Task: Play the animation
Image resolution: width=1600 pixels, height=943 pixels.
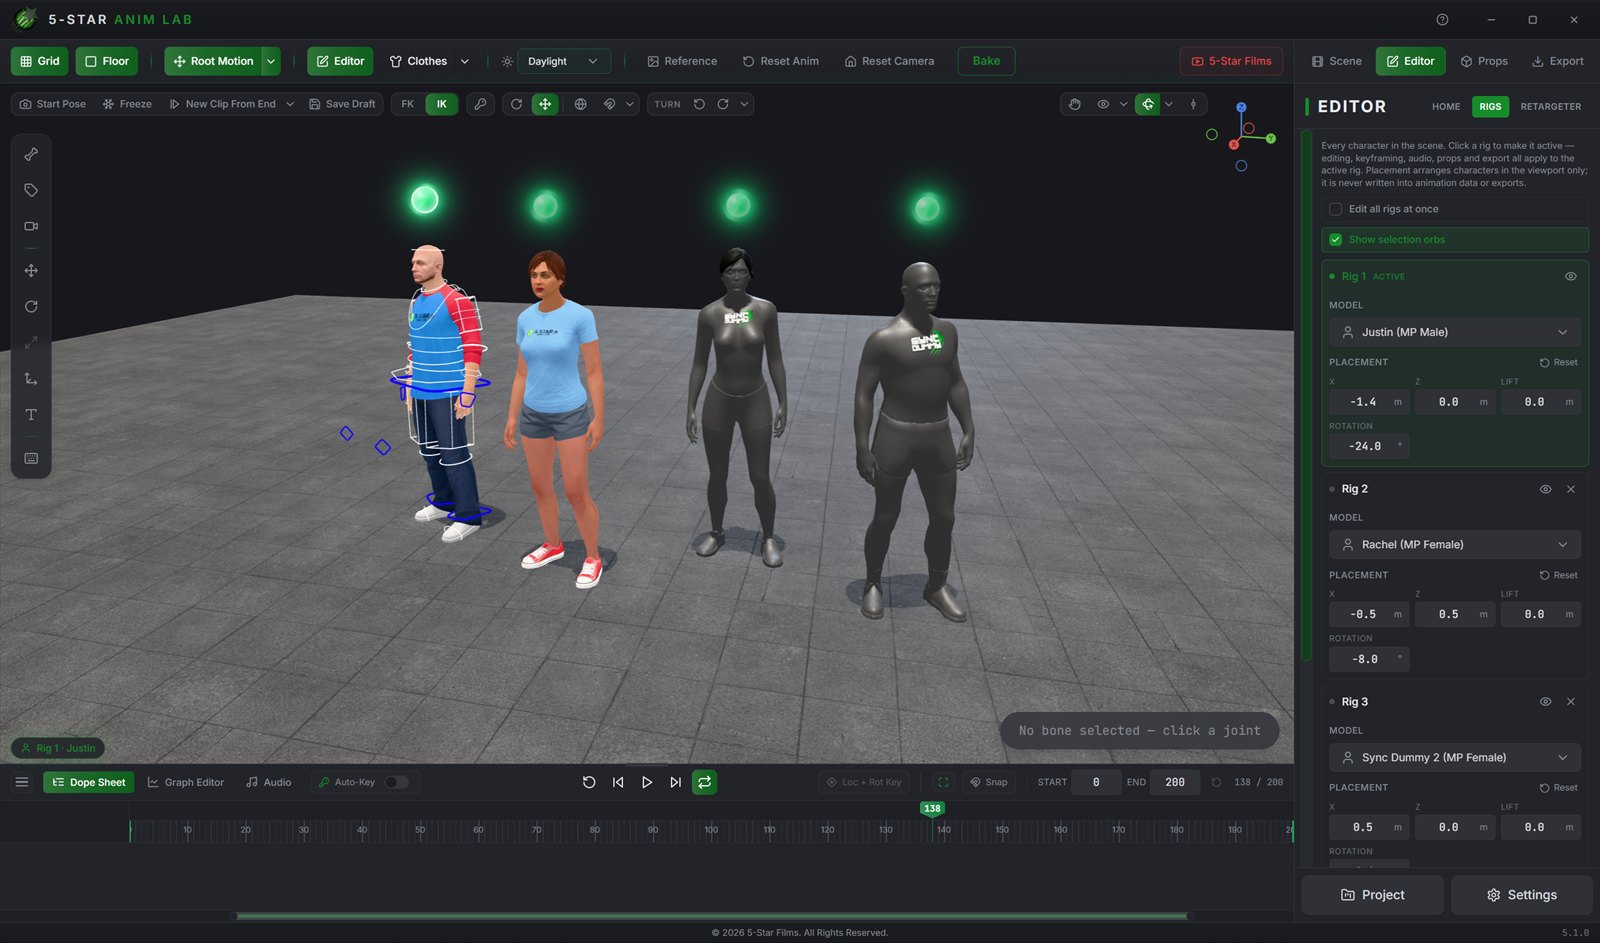Action: [647, 782]
